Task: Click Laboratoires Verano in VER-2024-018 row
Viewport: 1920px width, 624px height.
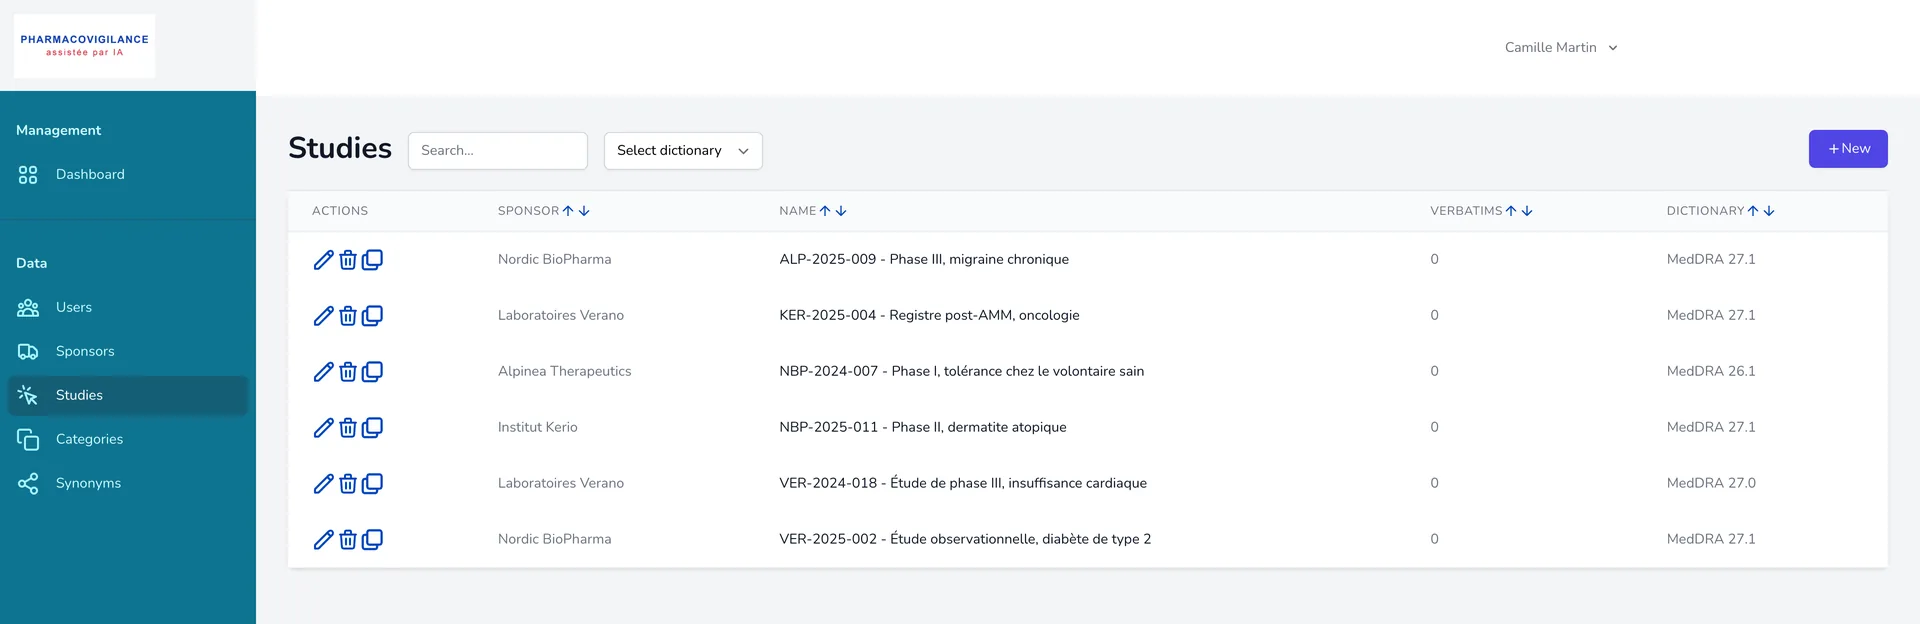Action: tap(561, 483)
